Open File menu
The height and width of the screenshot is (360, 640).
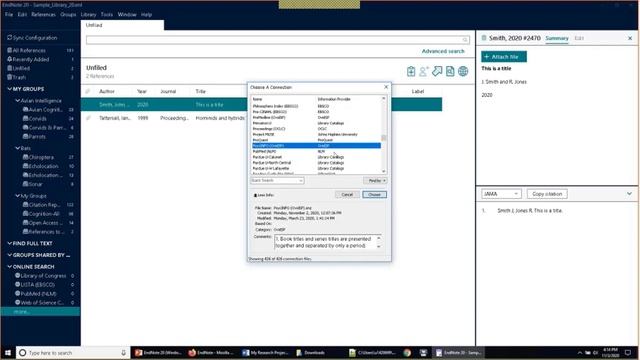pyautogui.click(x=9, y=14)
